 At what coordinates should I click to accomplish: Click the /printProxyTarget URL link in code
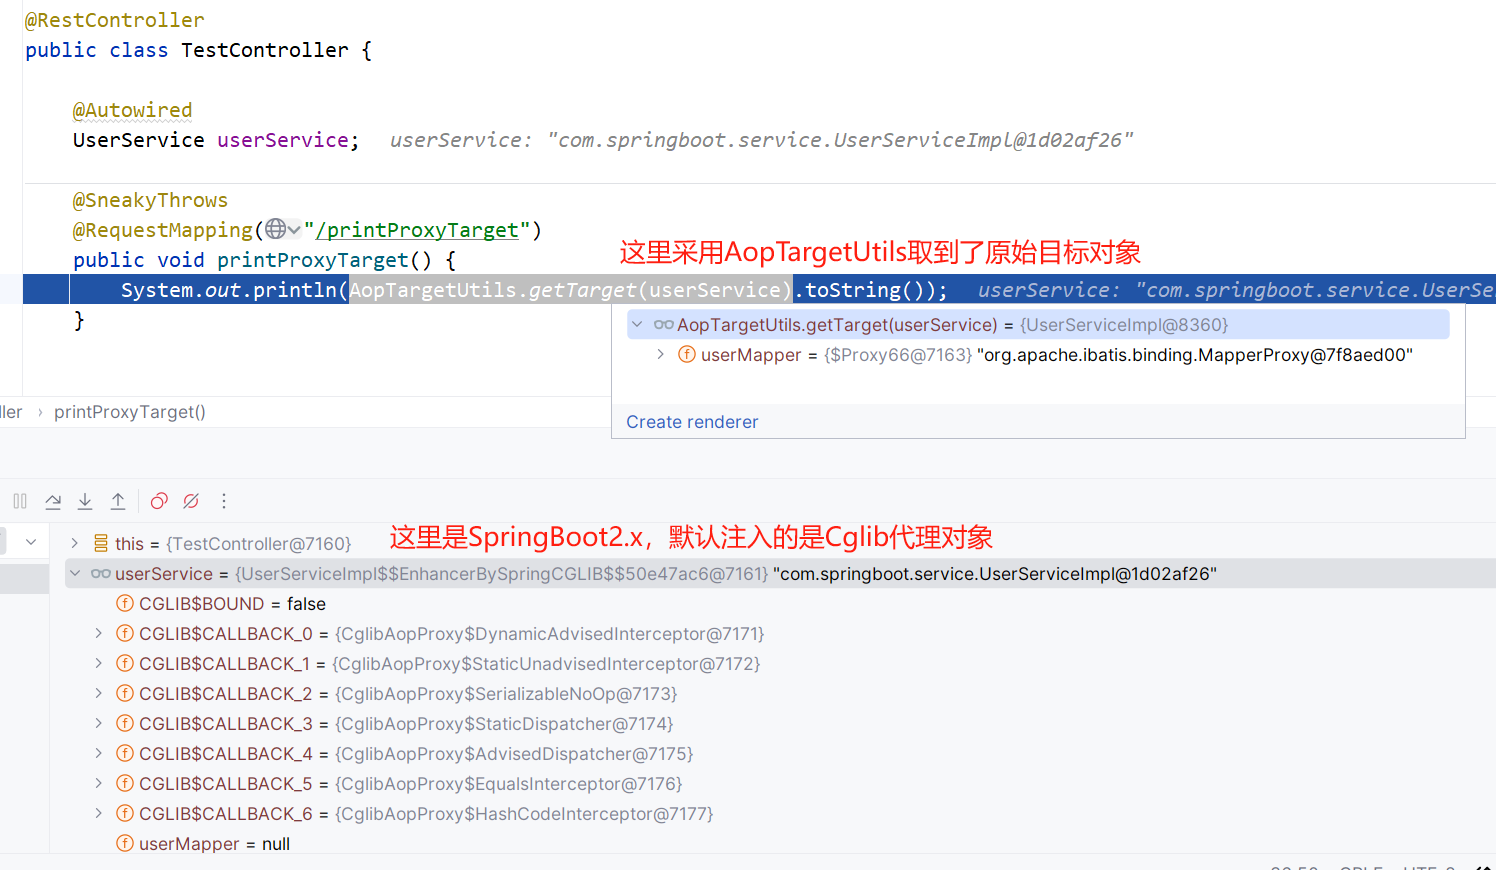[x=417, y=230]
